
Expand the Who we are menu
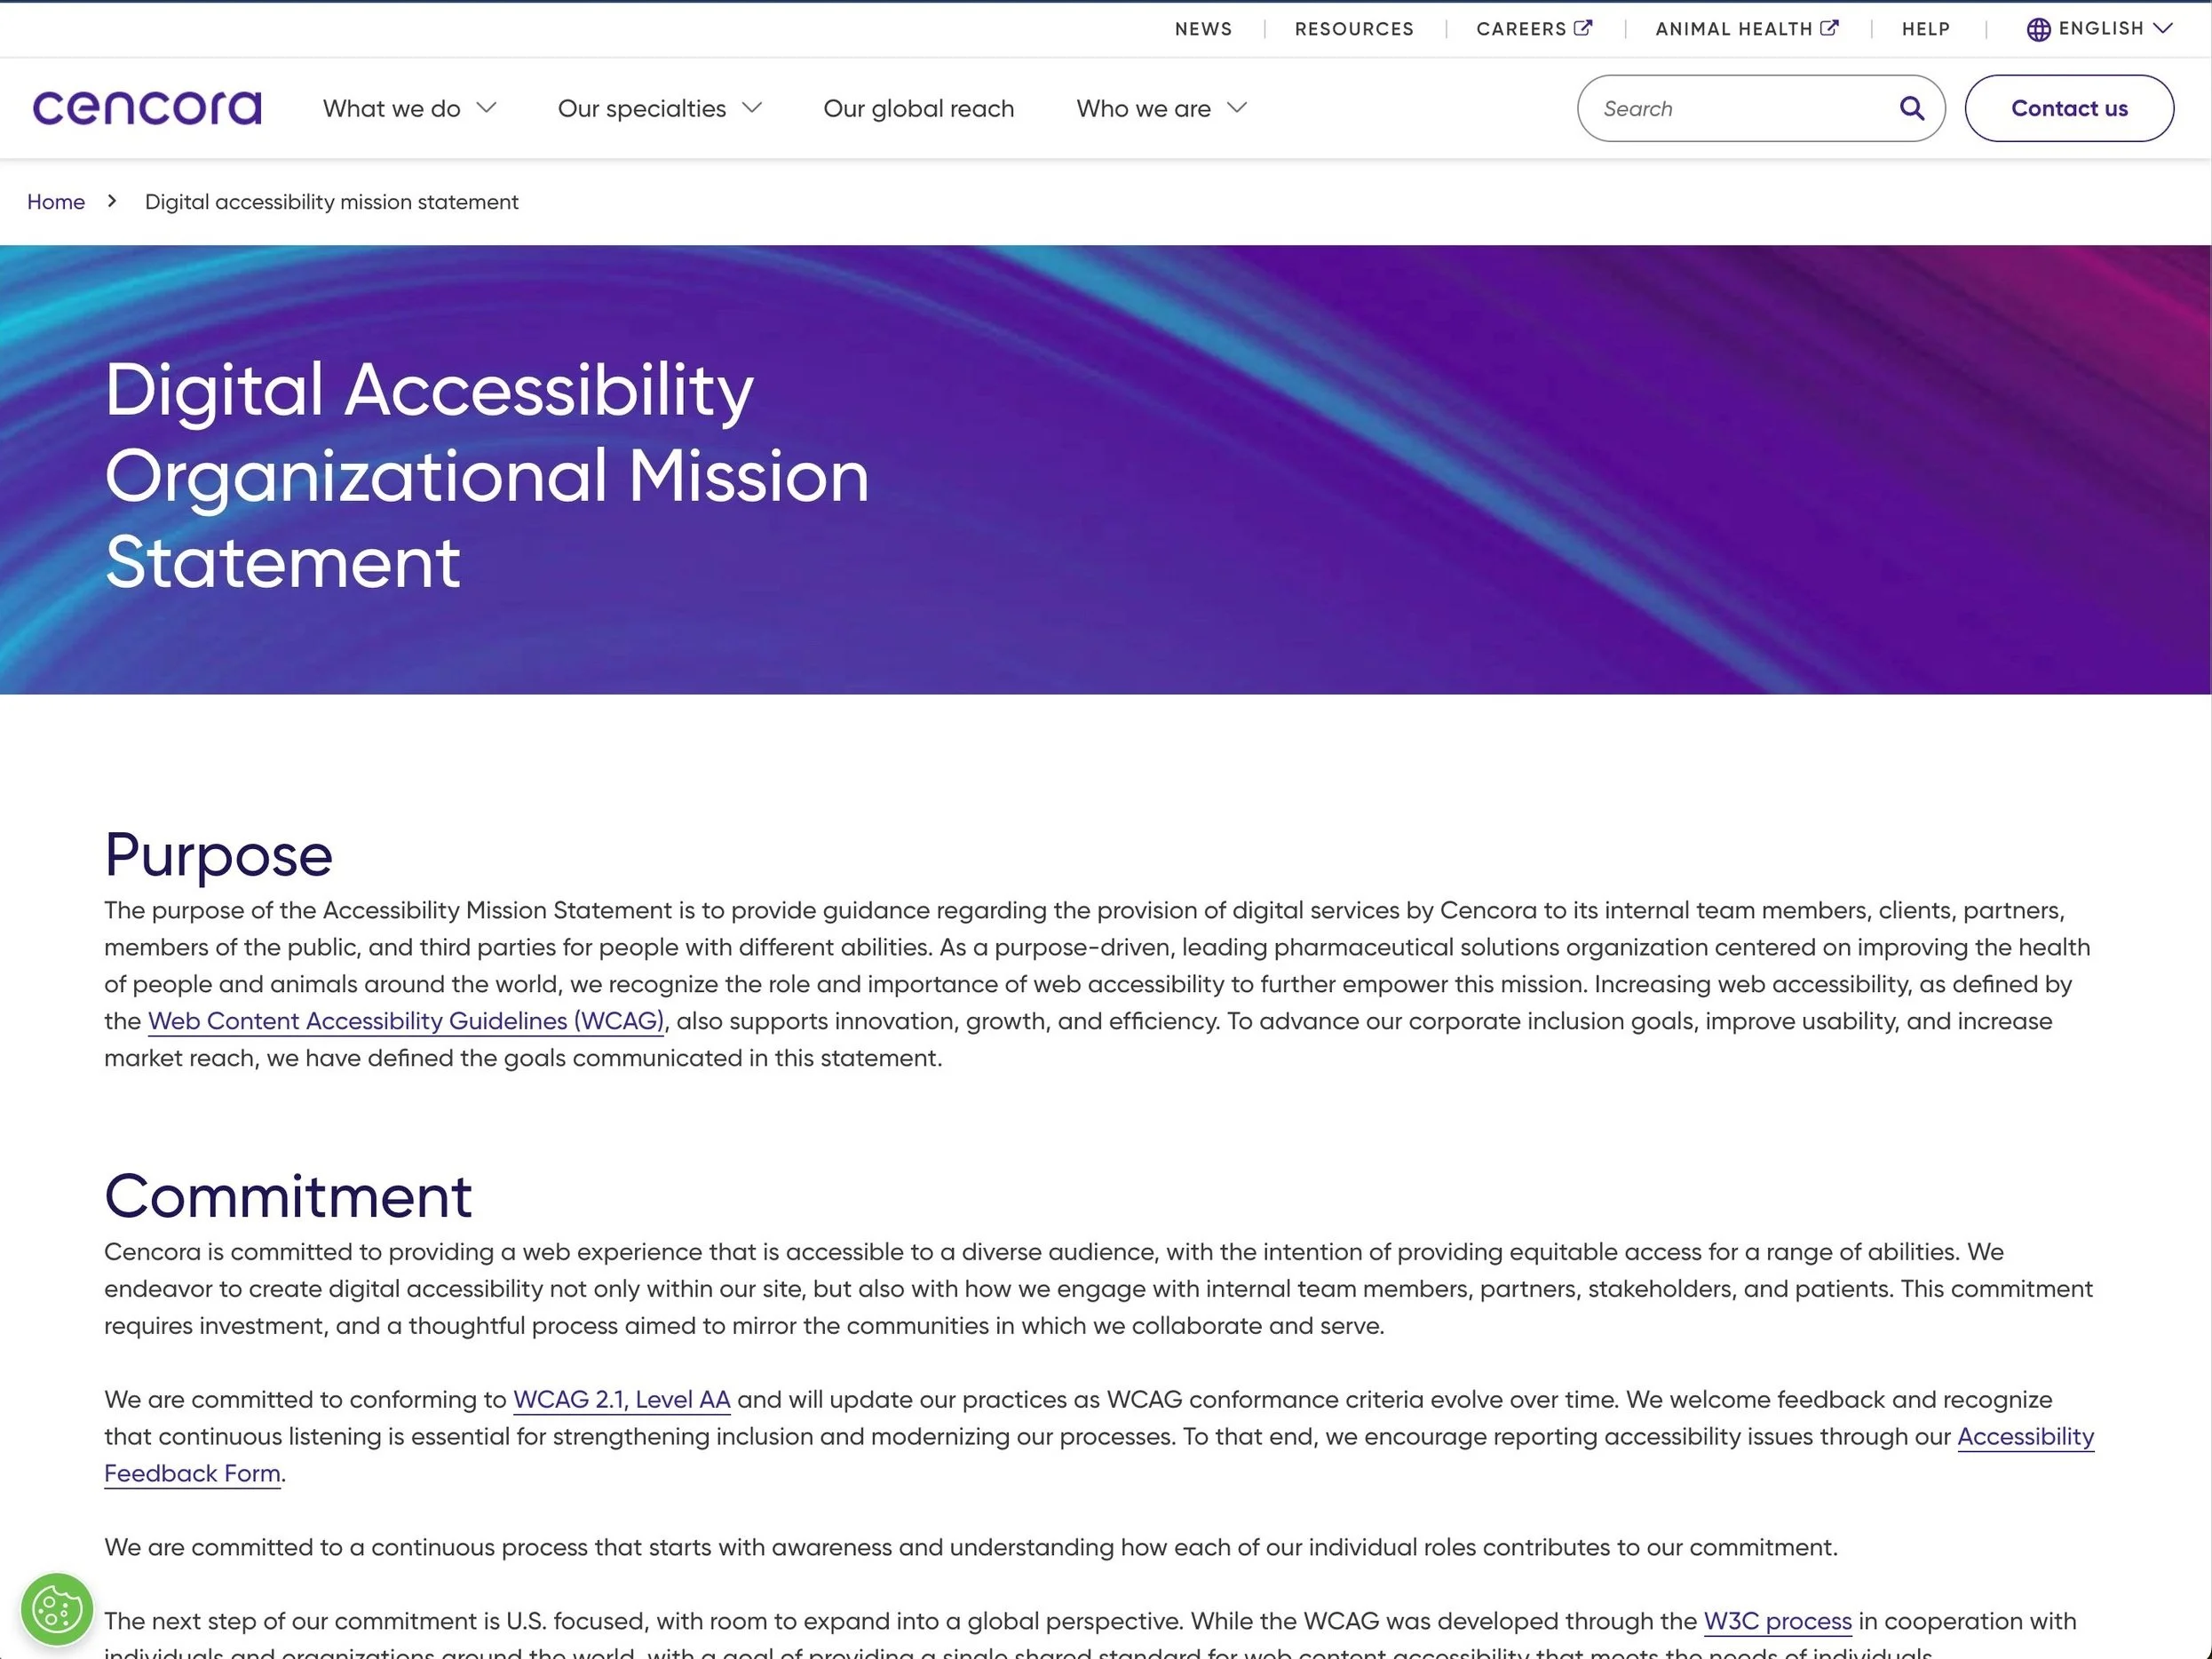tap(1162, 108)
